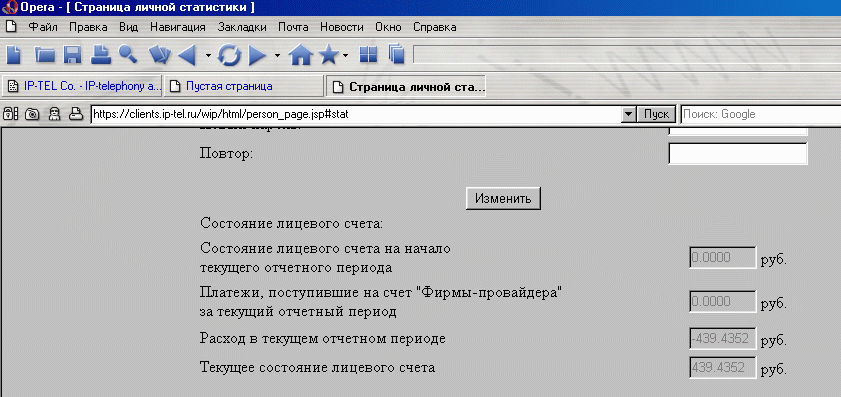Open the Правка menu
The height and width of the screenshot is (397, 841).
pos(88,27)
